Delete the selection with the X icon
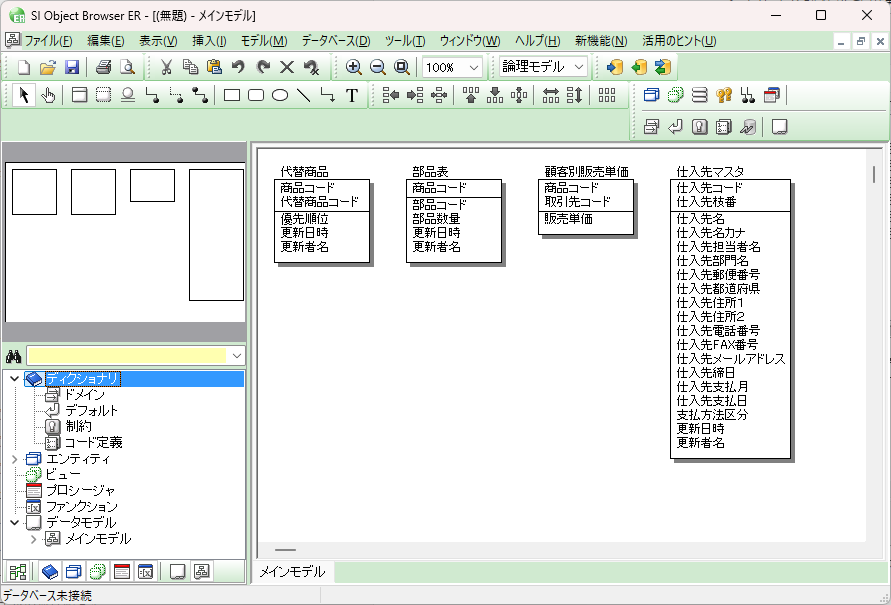This screenshot has width=891, height=605. pyautogui.click(x=287, y=67)
